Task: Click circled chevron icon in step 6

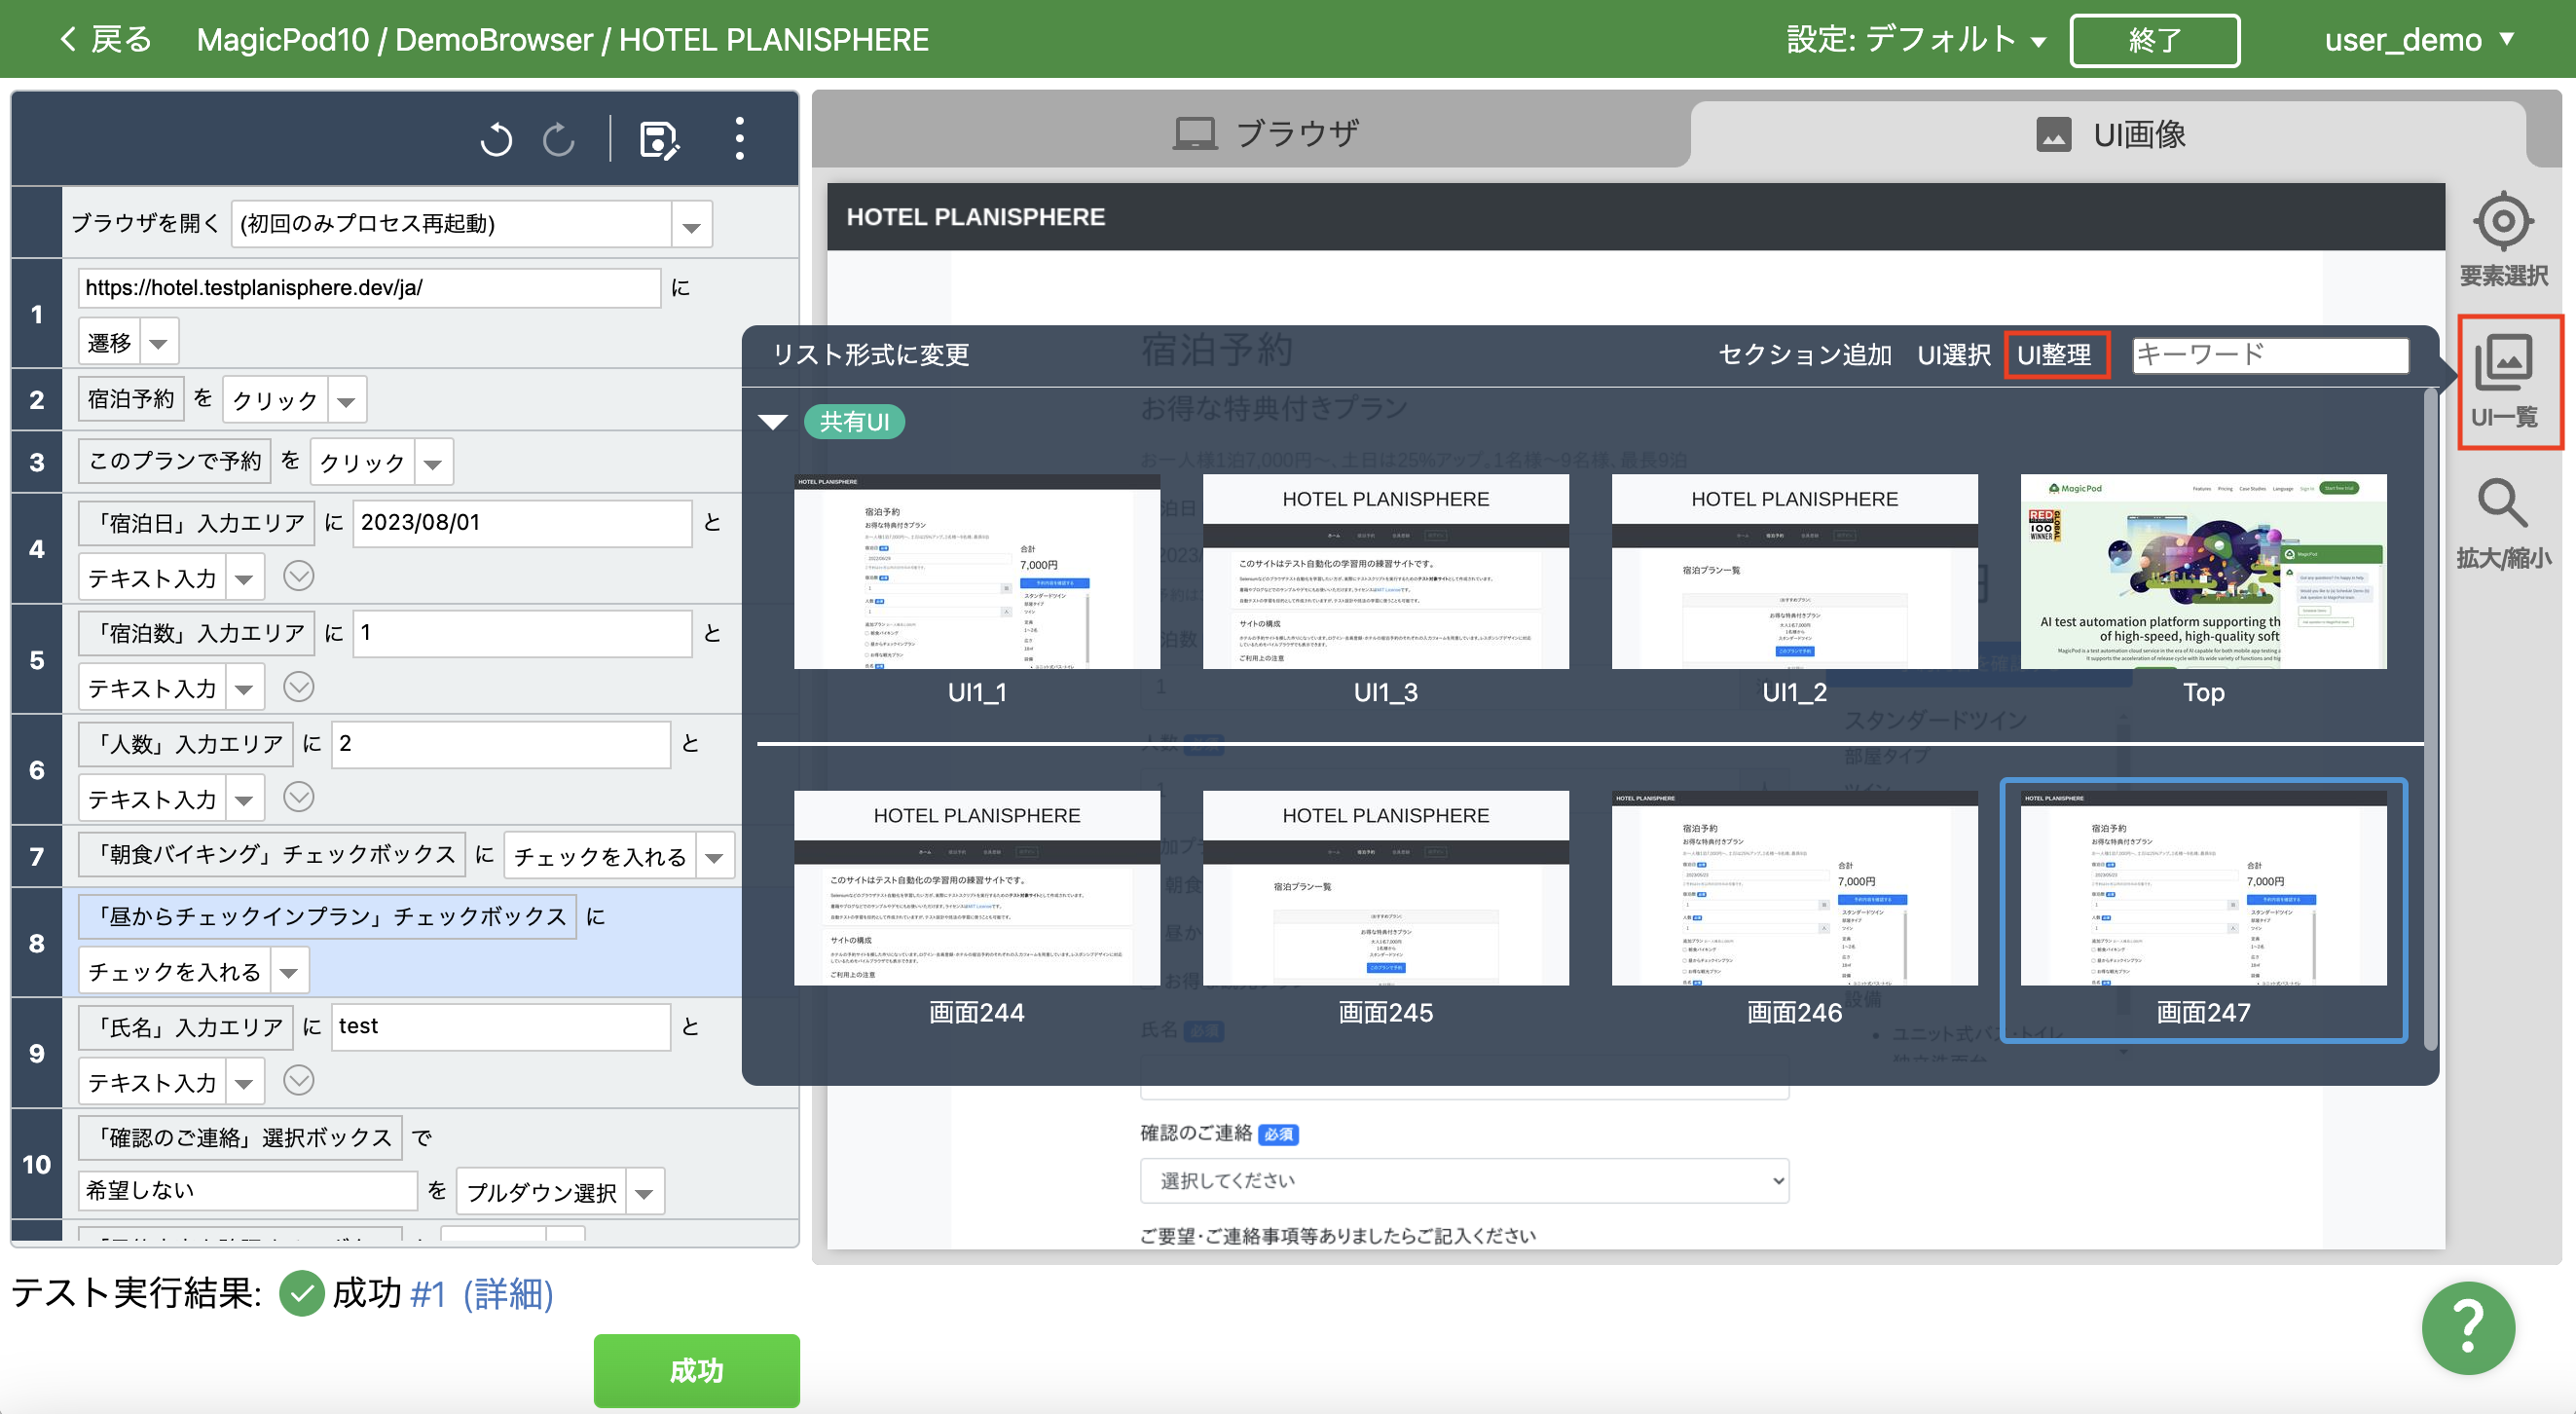Action: click(299, 797)
